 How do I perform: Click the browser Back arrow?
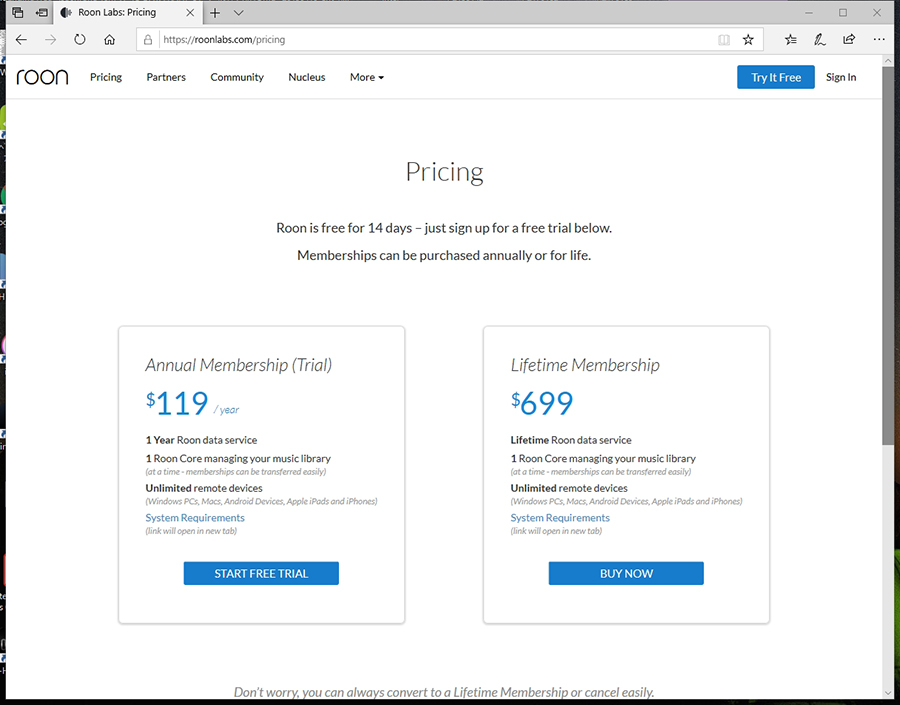click(21, 40)
